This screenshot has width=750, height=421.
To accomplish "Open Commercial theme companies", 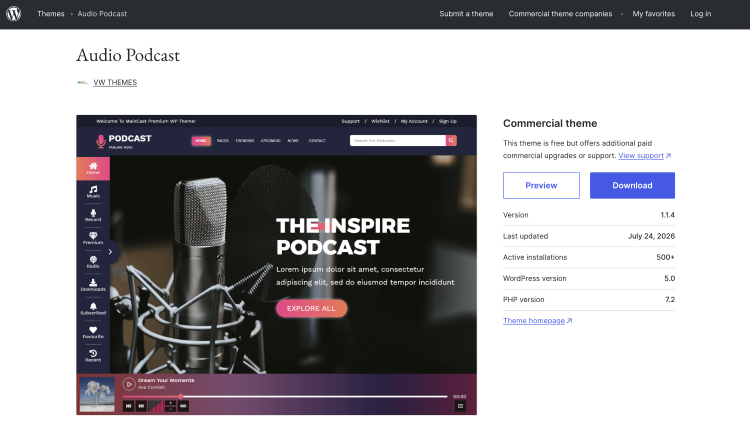I will click(x=560, y=14).
